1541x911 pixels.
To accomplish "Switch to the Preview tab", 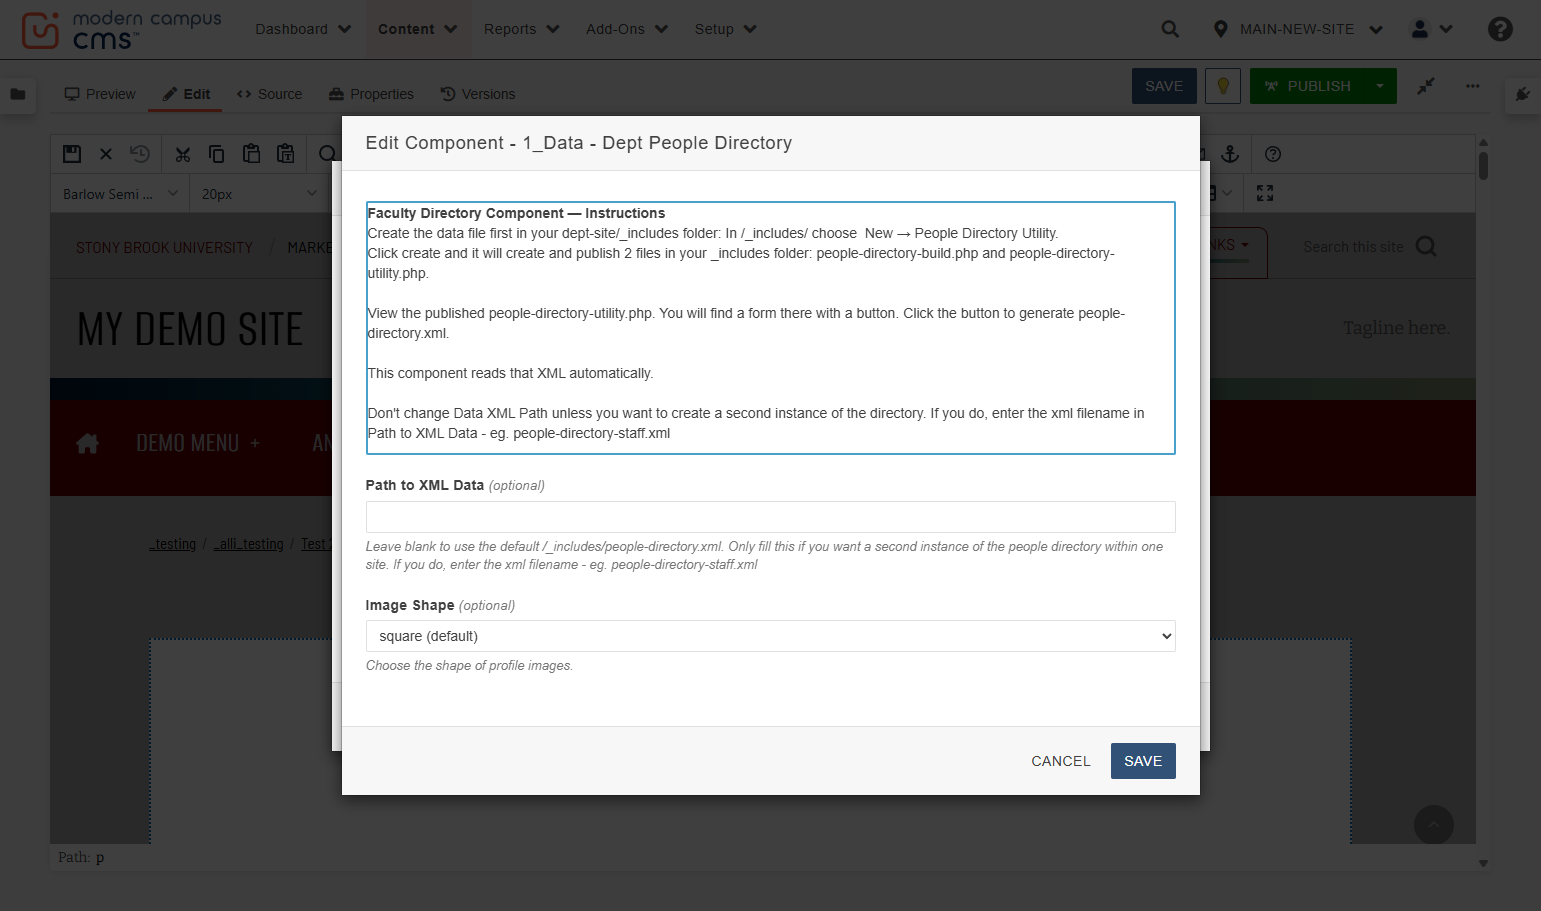I will [x=100, y=94].
